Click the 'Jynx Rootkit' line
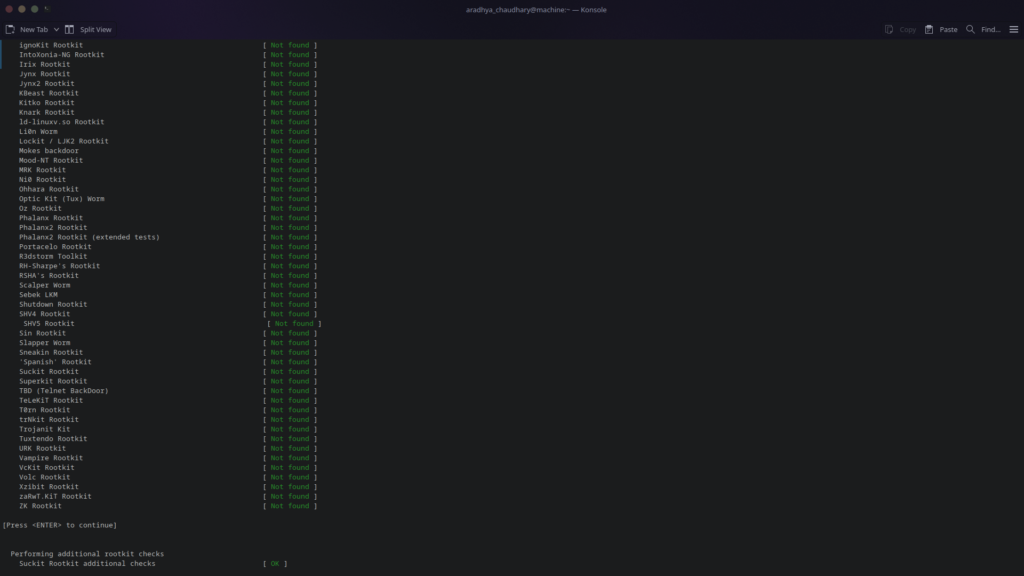1024x576 pixels. (x=44, y=74)
